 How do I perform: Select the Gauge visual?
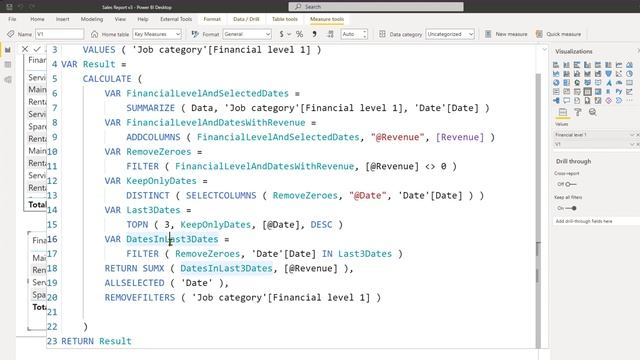point(619,83)
